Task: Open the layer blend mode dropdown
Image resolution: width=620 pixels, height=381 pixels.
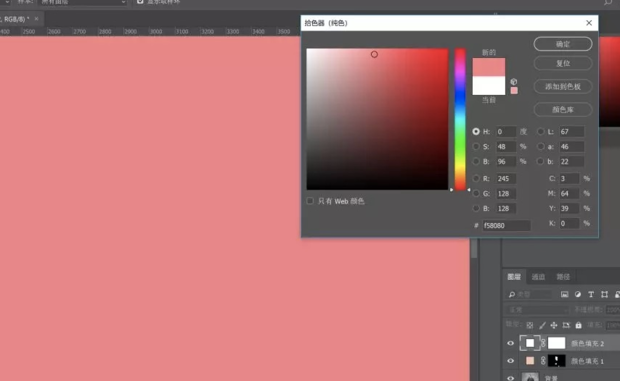Action: 537,310
